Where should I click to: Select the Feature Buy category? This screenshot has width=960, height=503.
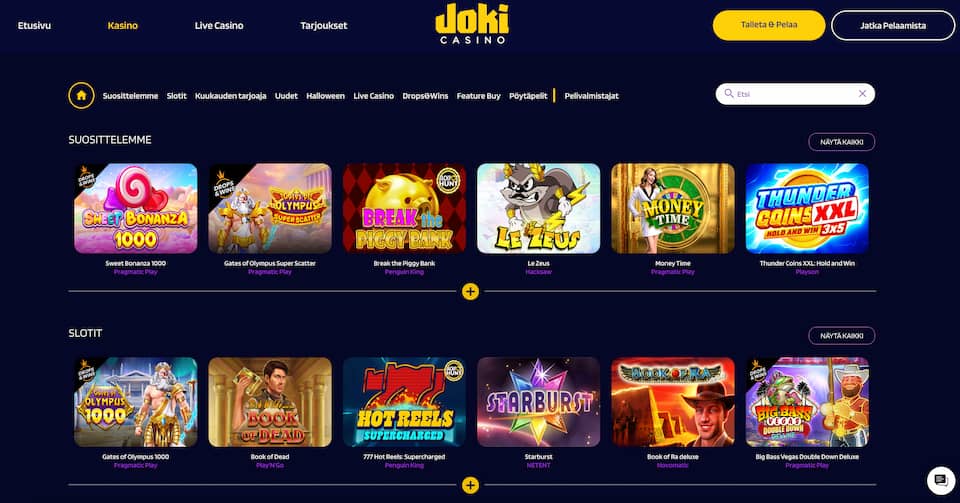point(478,96)
